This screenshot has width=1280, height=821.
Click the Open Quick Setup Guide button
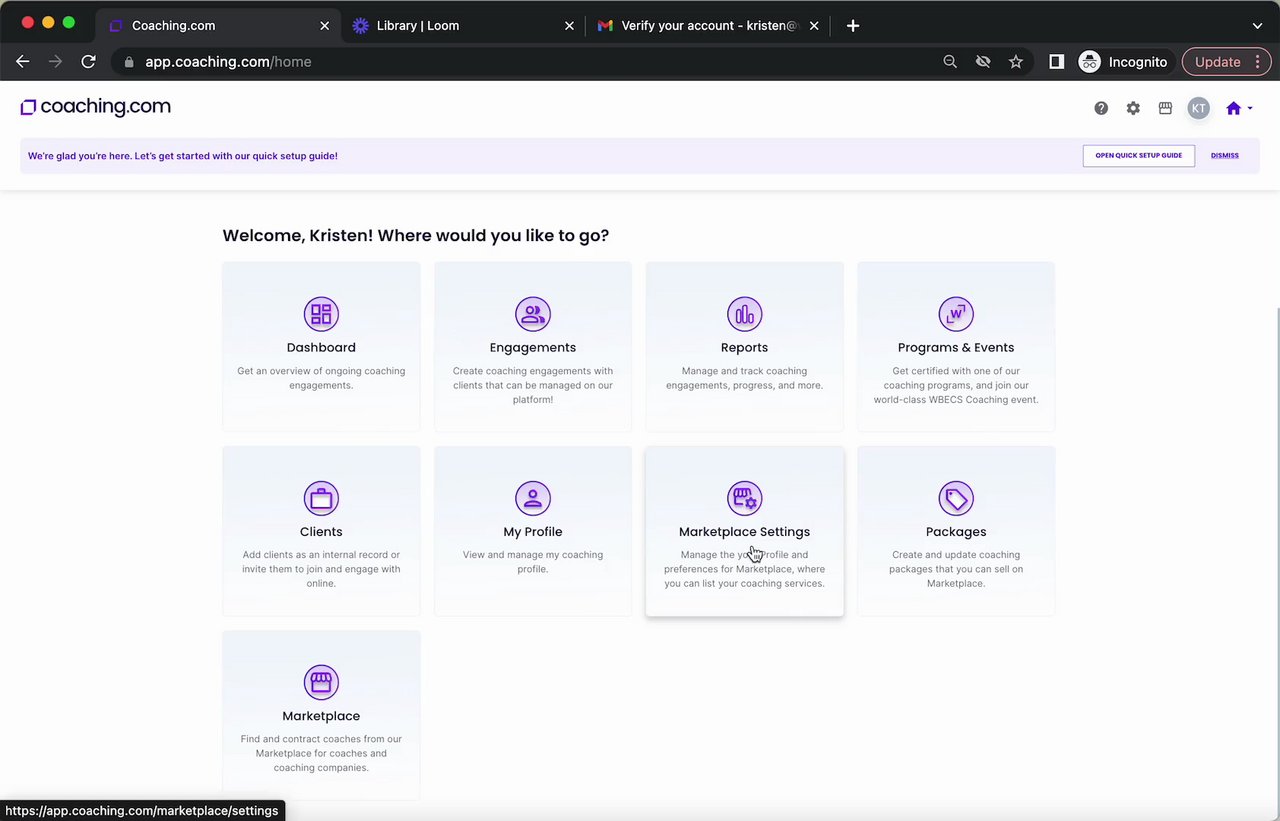(1139, 156)
